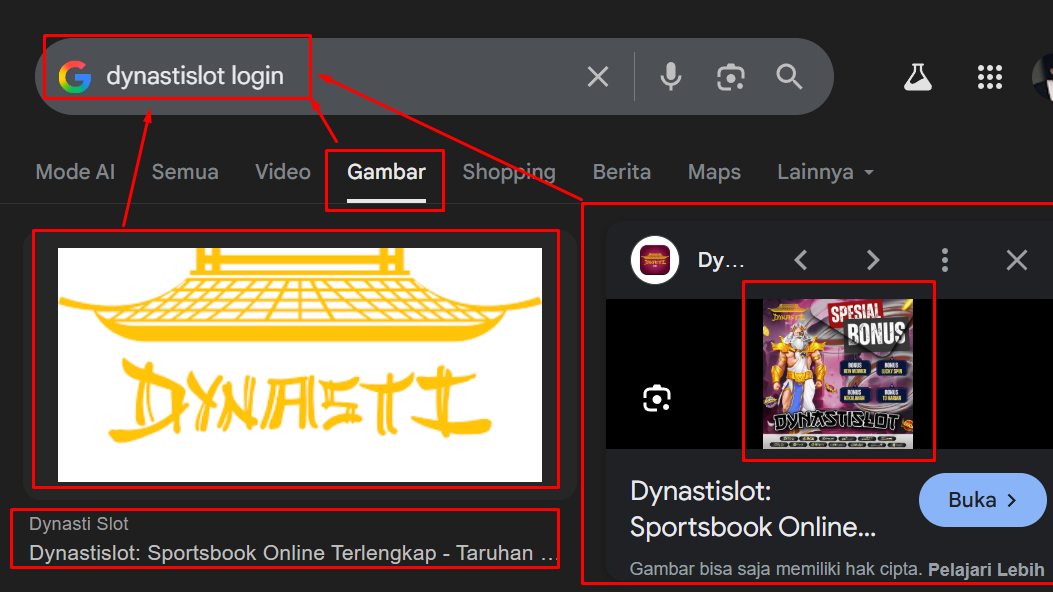Go to previous image in preview panel

800,260
